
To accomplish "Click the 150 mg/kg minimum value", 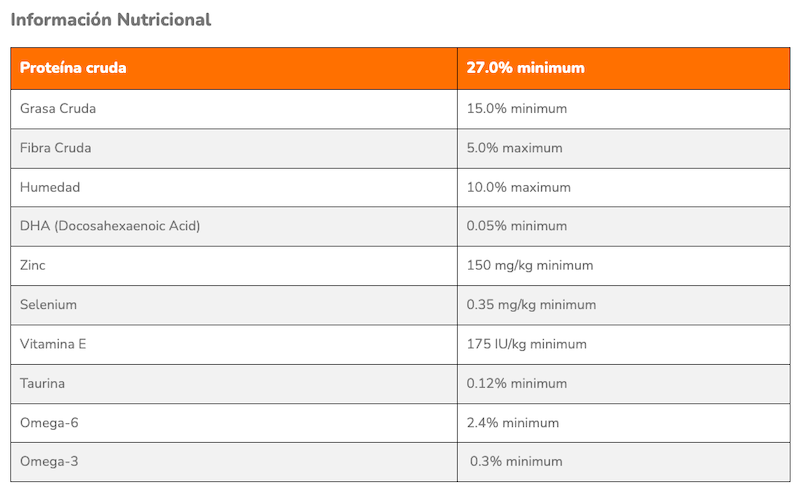I will (530, 265).
